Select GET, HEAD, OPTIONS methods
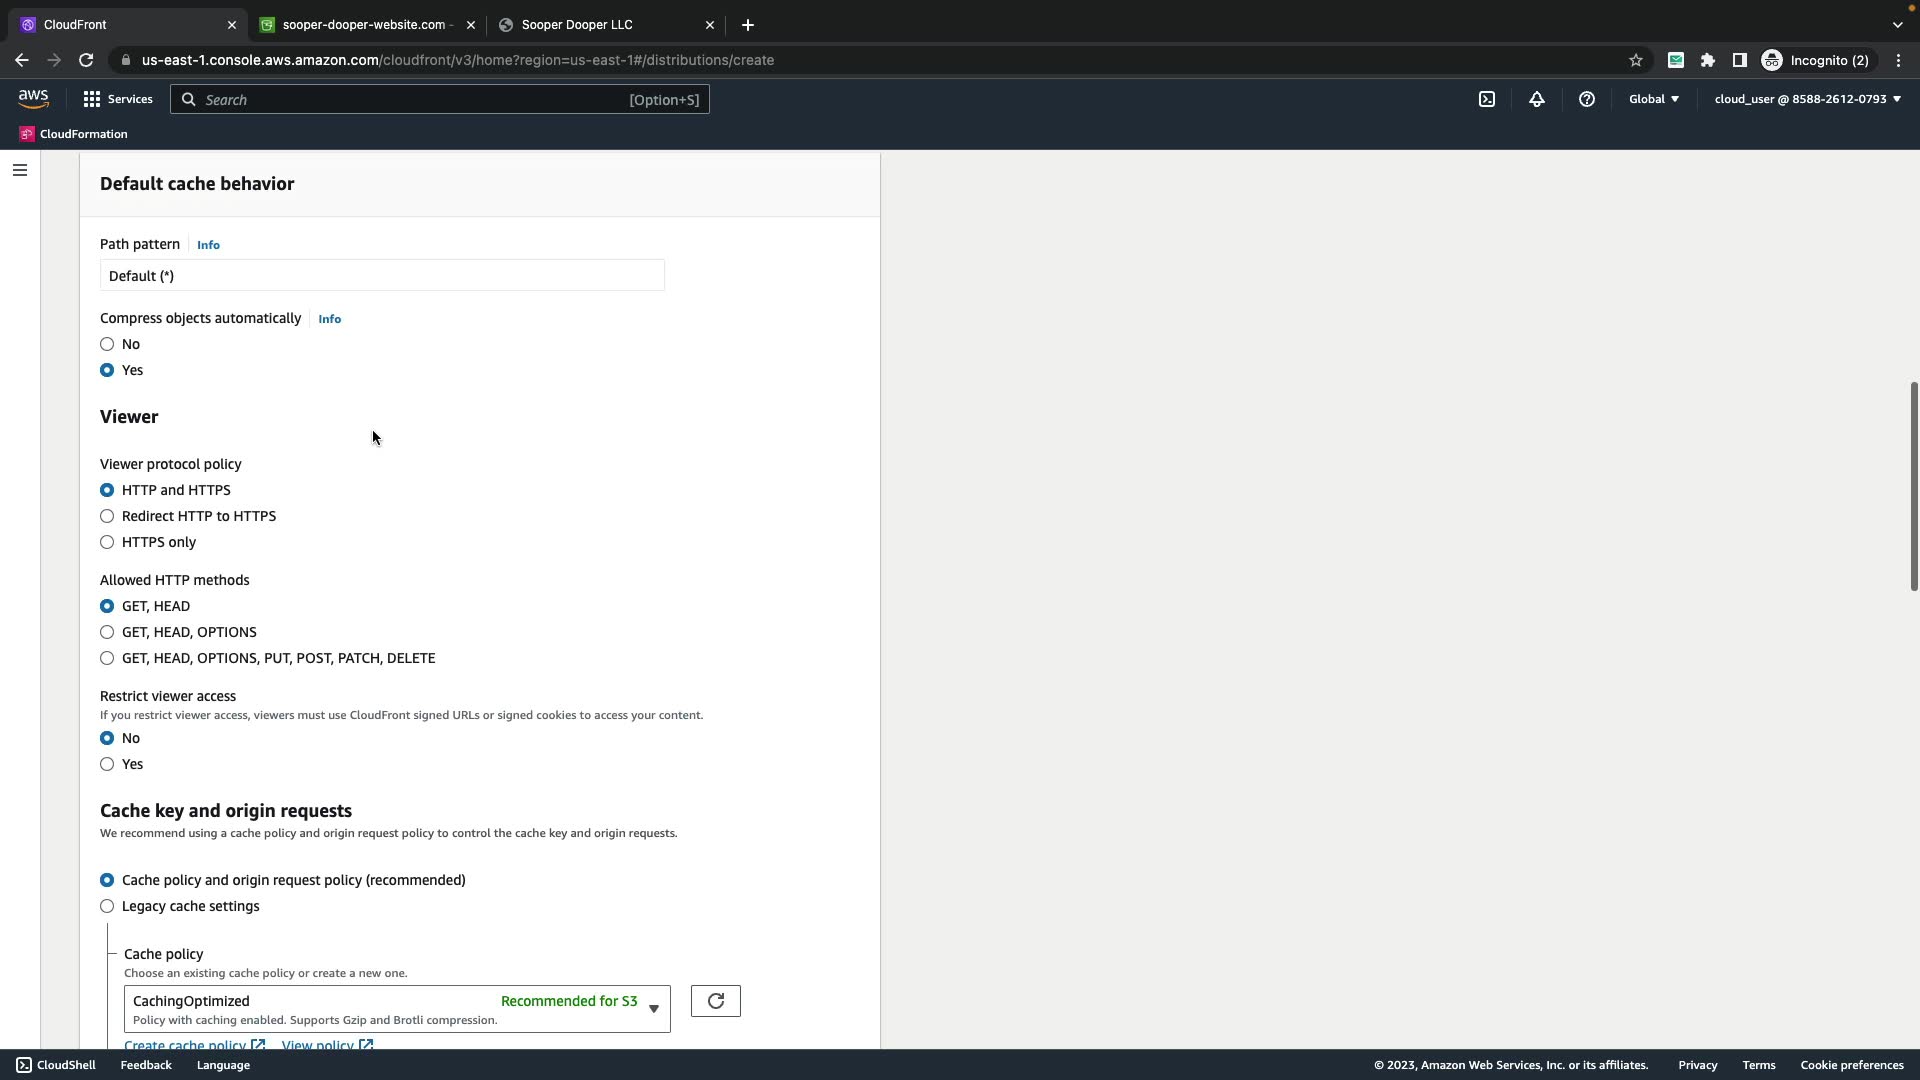 (107, 632)
